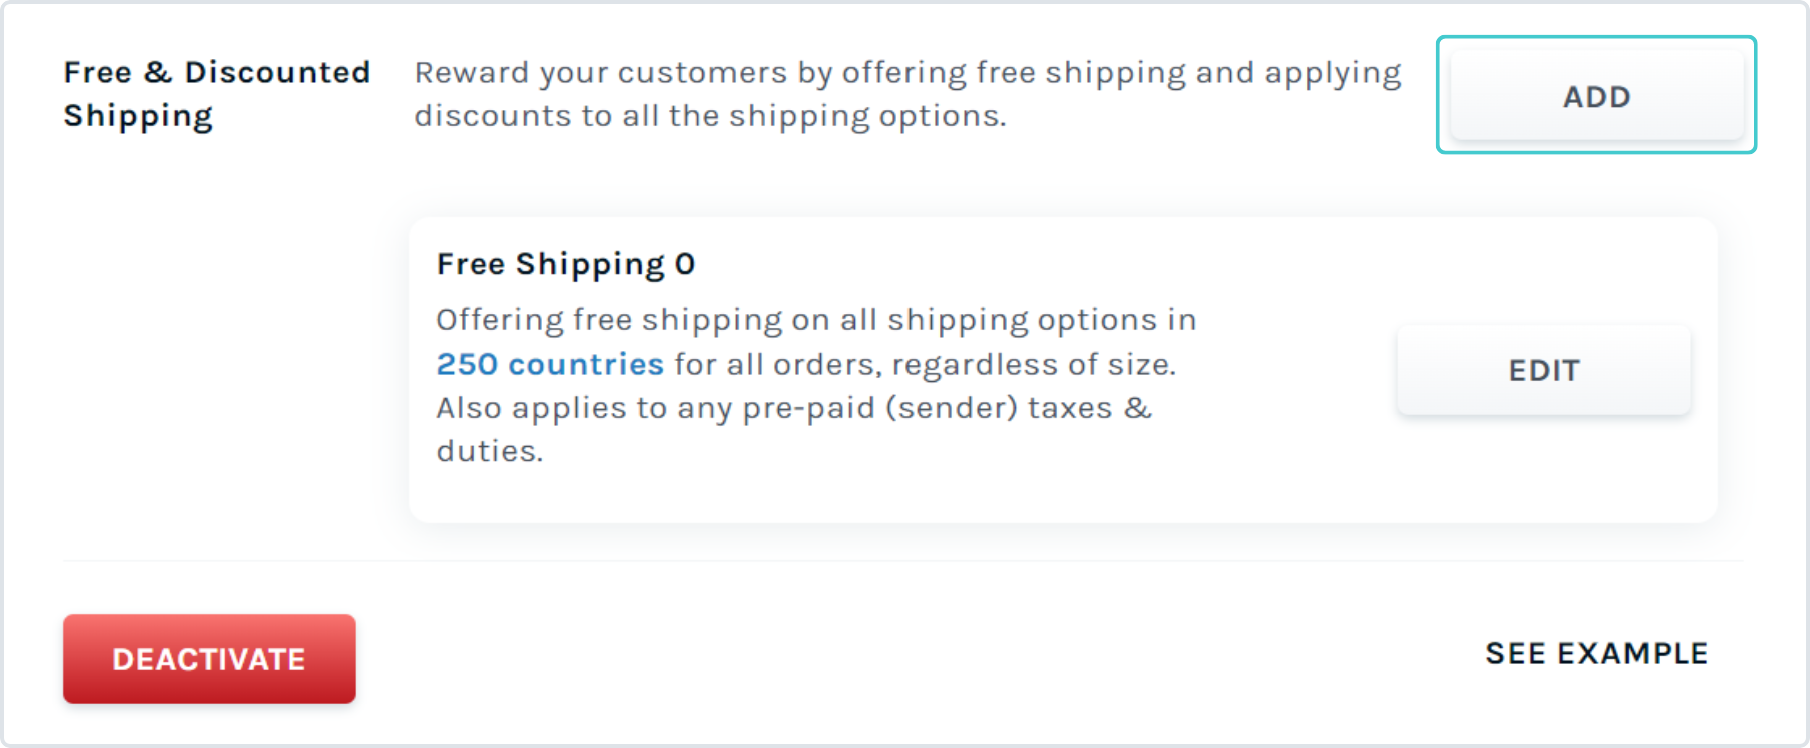Click the ADD button for shipping discounts
Image resolution: width=1810 pixels, height=748 pixels.
pos(1596,96)
